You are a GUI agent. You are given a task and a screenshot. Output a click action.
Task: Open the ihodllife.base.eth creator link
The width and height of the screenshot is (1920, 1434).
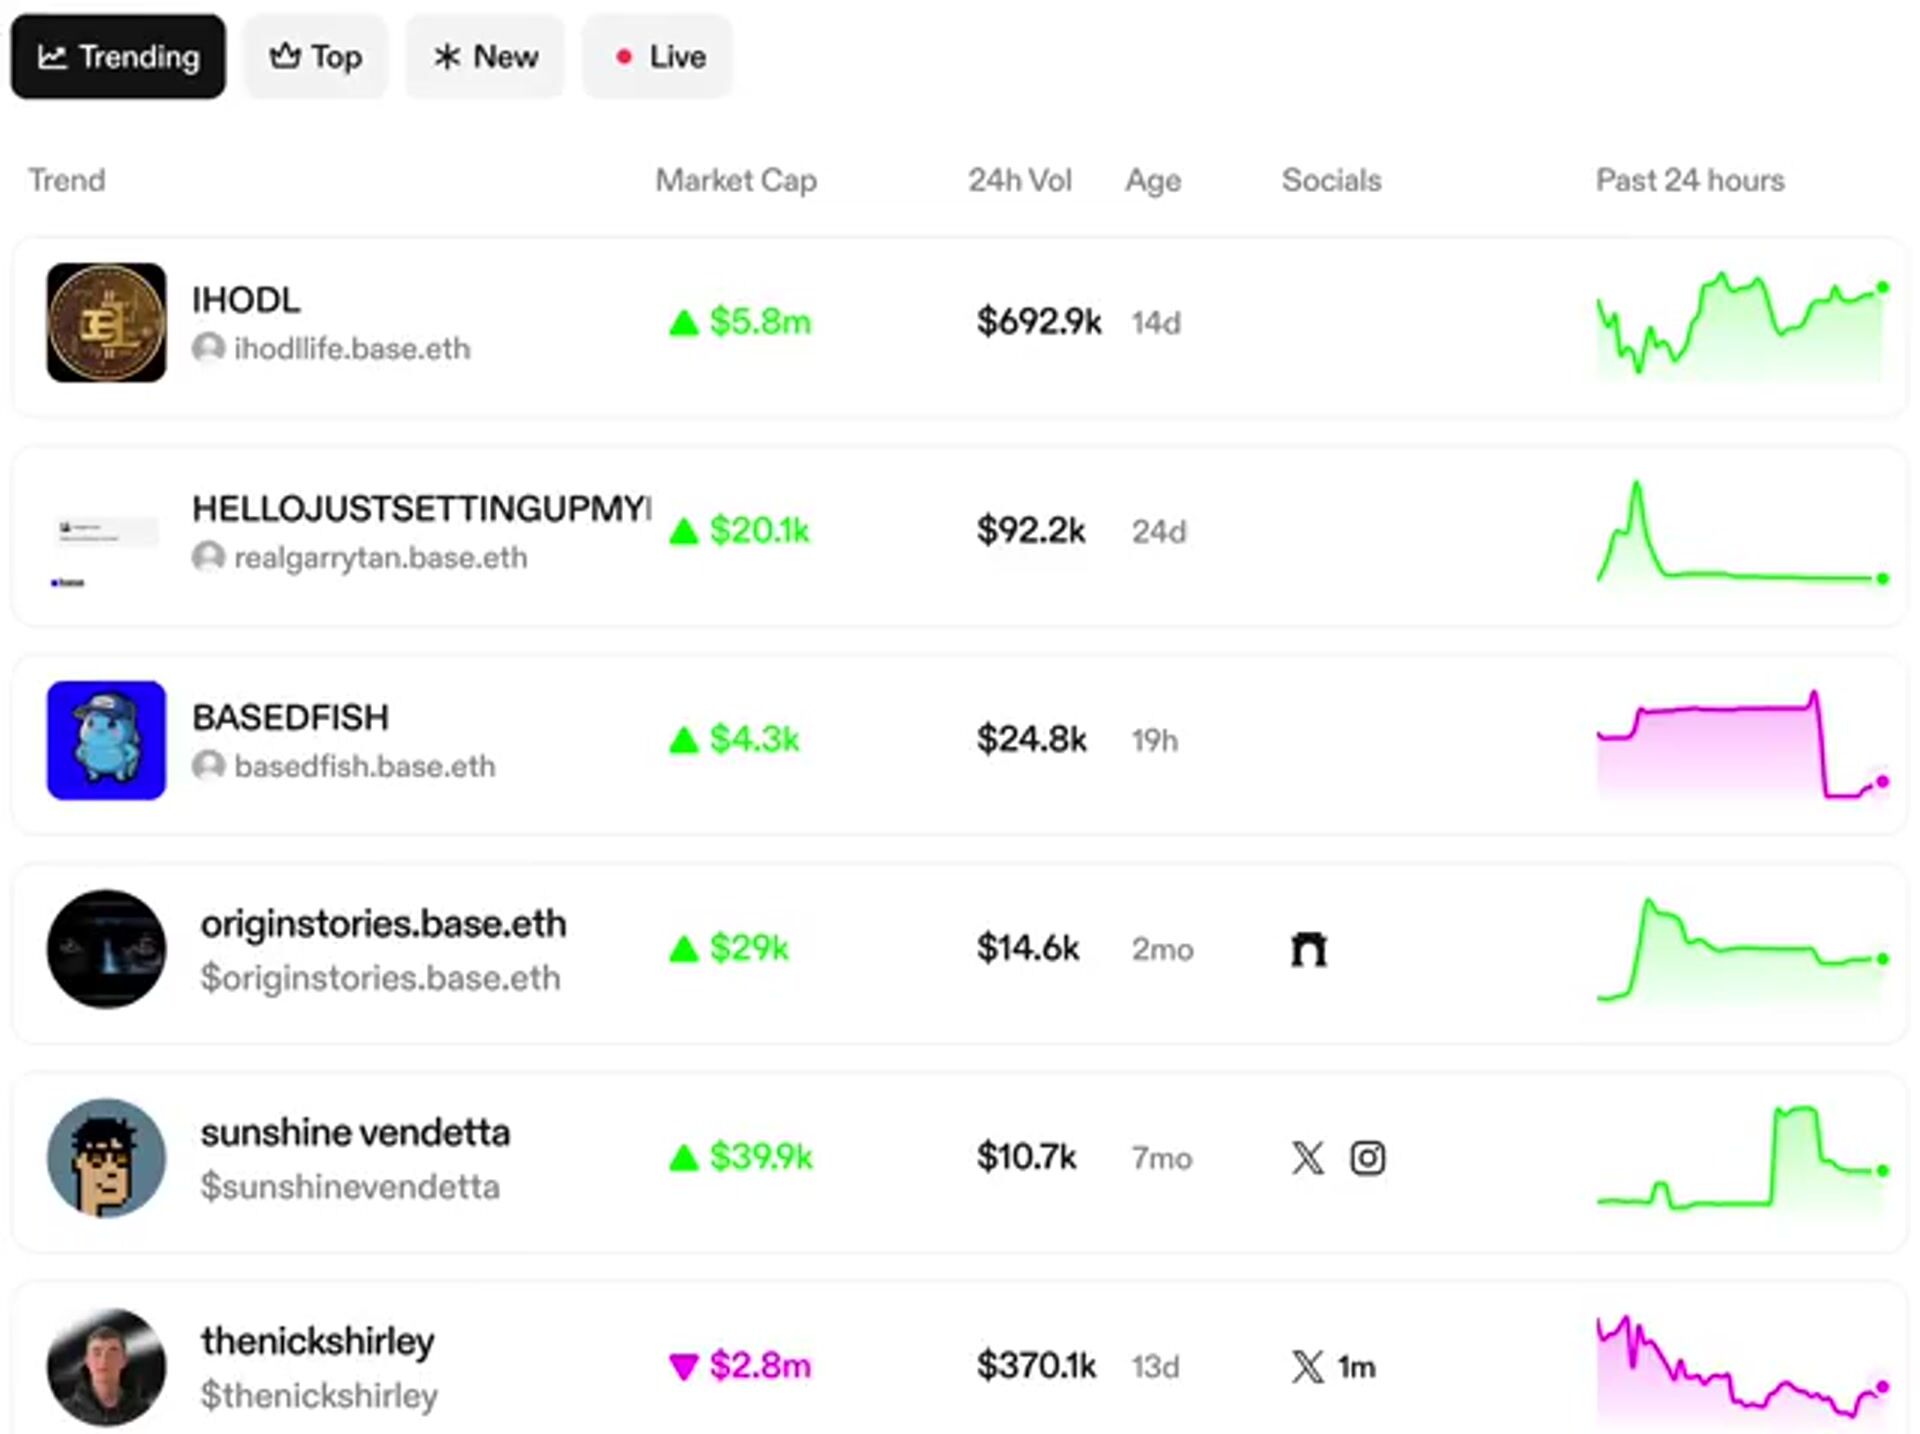tap(351, 349)
